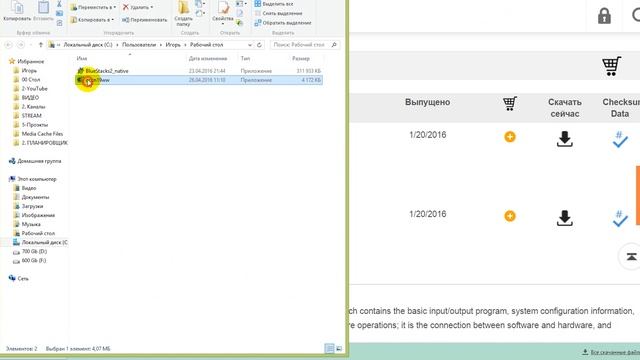Viewport: 640px width, 360px height.
Task: Open the Переместить в dropdown
Action: click(x=93, y=7)
